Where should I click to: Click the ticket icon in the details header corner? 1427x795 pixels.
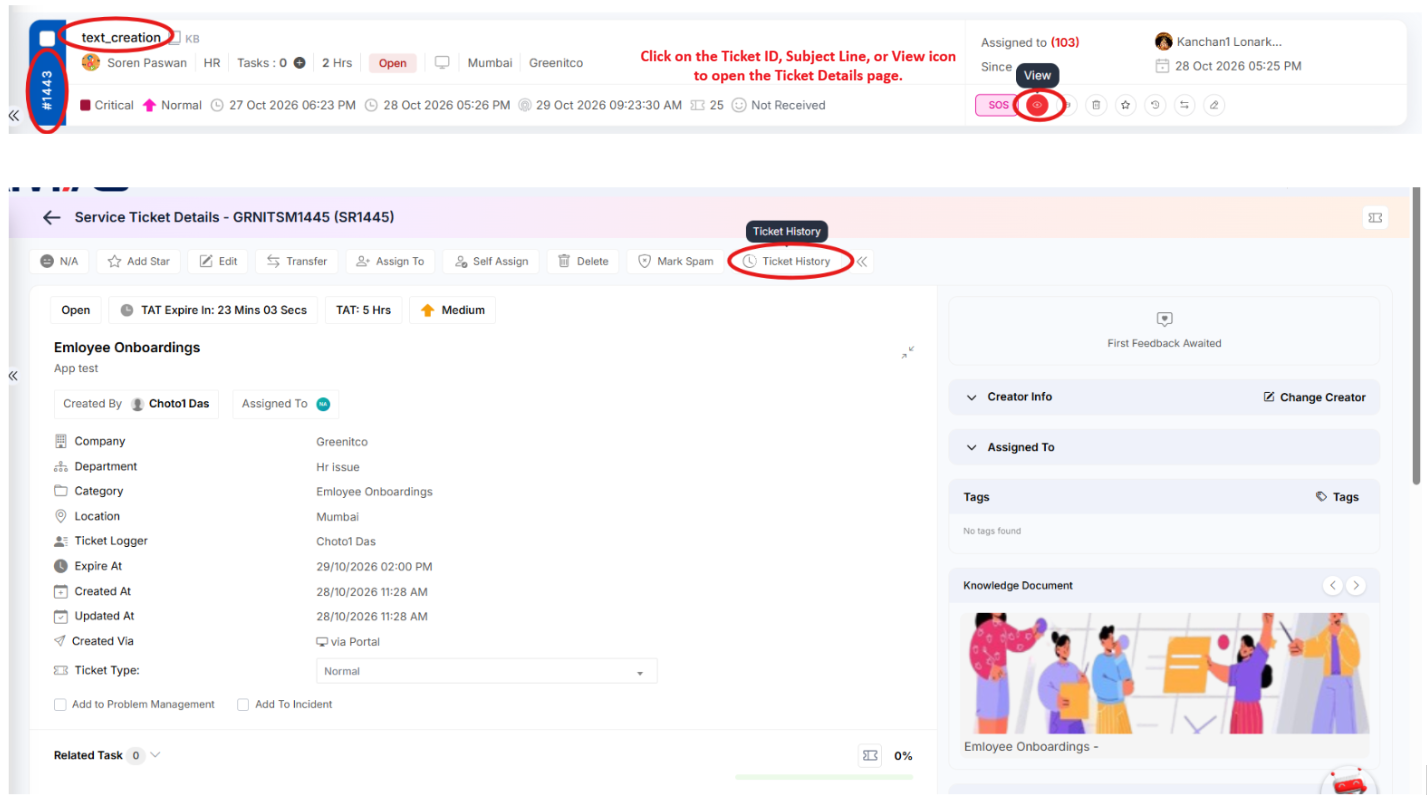coord(1375,217)
